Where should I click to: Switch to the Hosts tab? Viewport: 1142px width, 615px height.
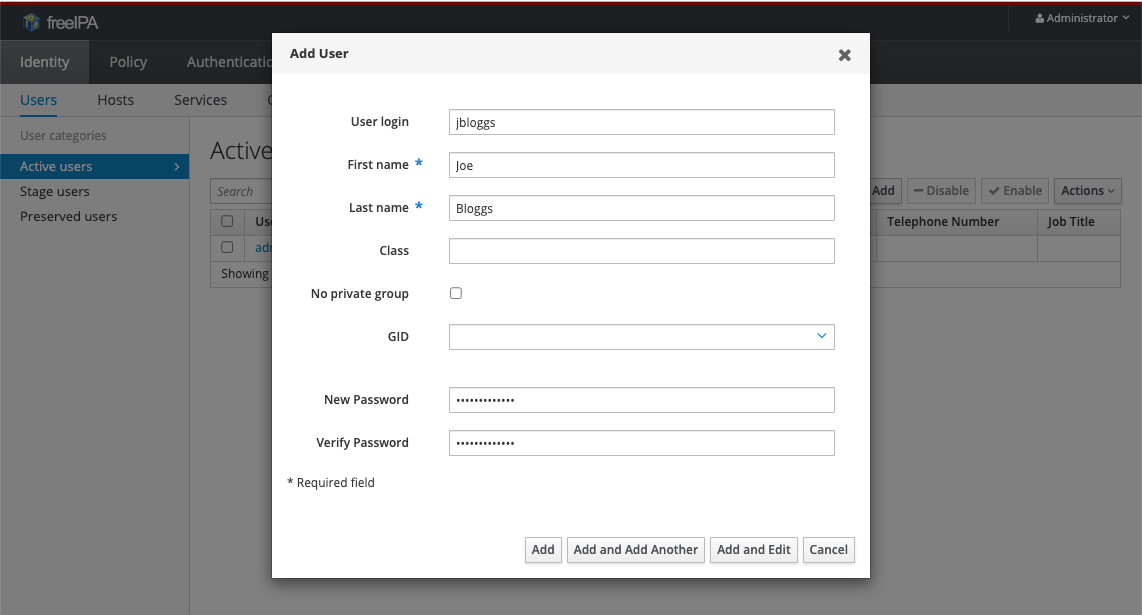(115, 99)
